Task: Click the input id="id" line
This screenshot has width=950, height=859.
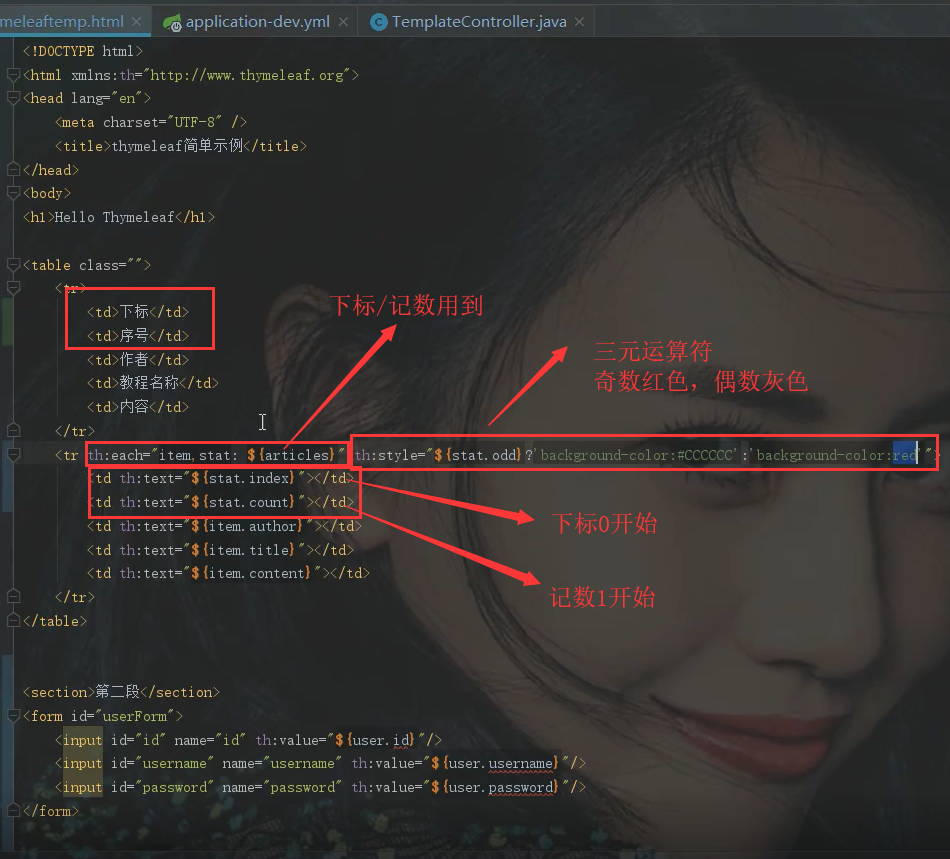Action: (248, 740)
